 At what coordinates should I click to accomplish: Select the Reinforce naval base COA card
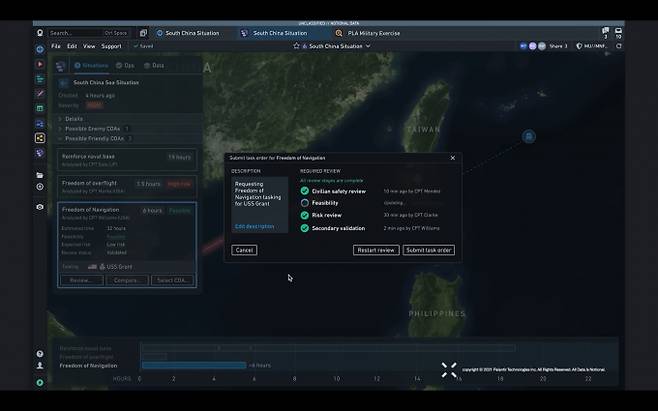click(127, 160)
